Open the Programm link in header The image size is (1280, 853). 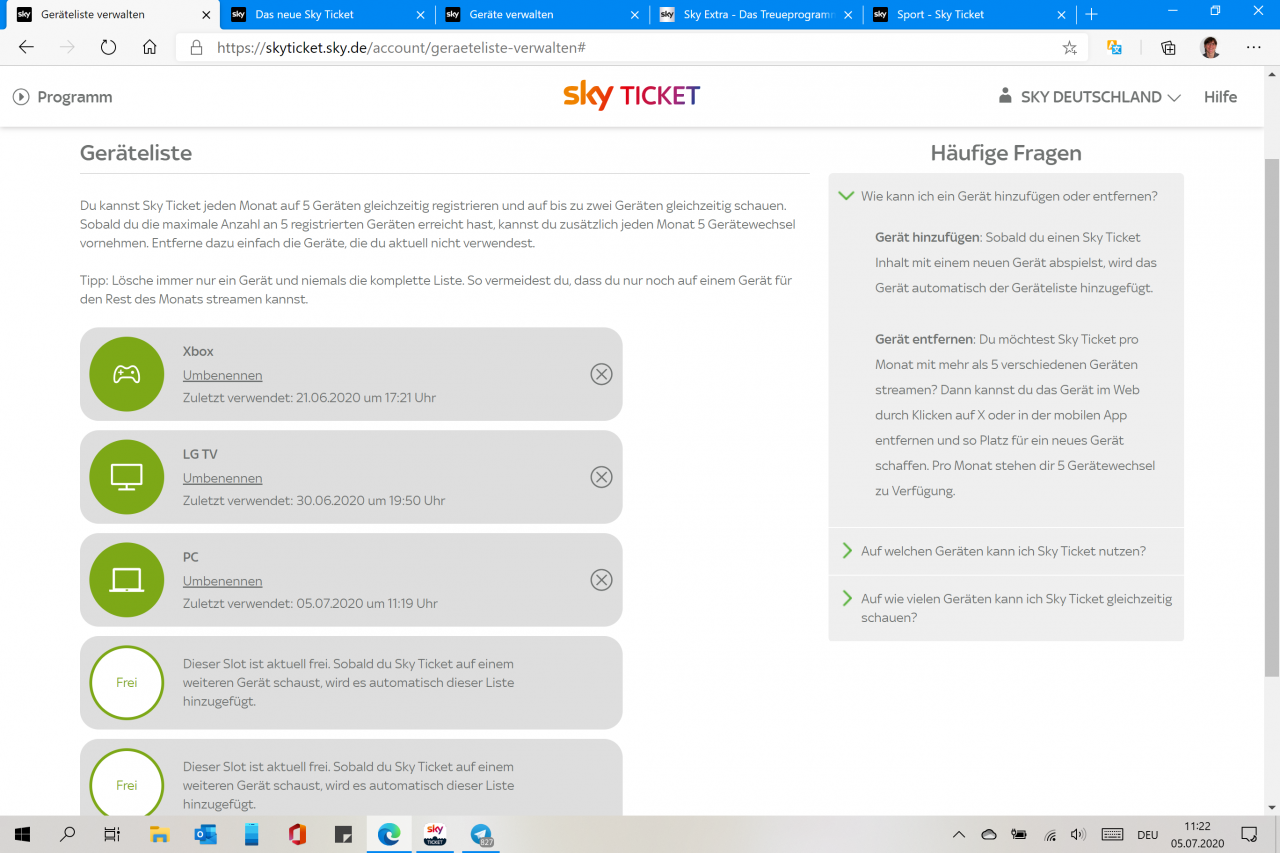click(x=62, y=97)
